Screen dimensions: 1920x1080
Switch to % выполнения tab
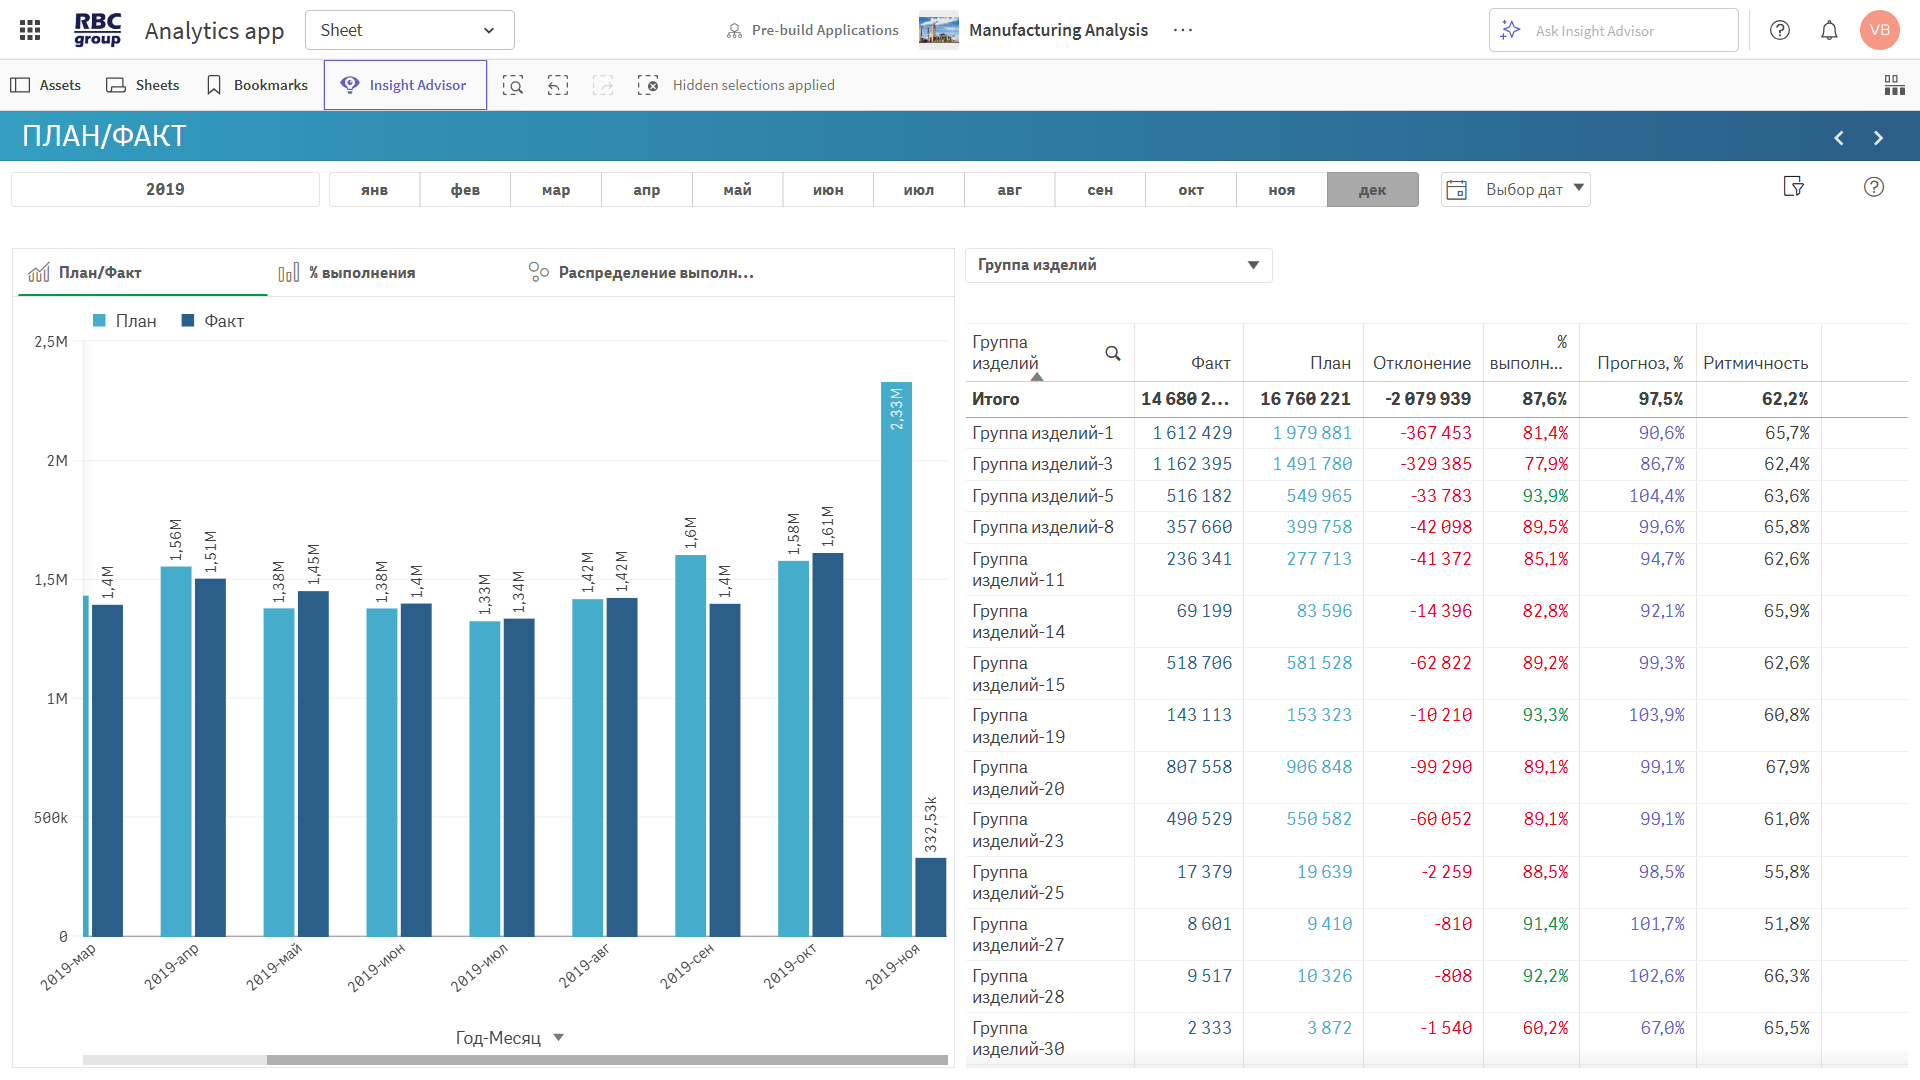(x=347, y=273)
